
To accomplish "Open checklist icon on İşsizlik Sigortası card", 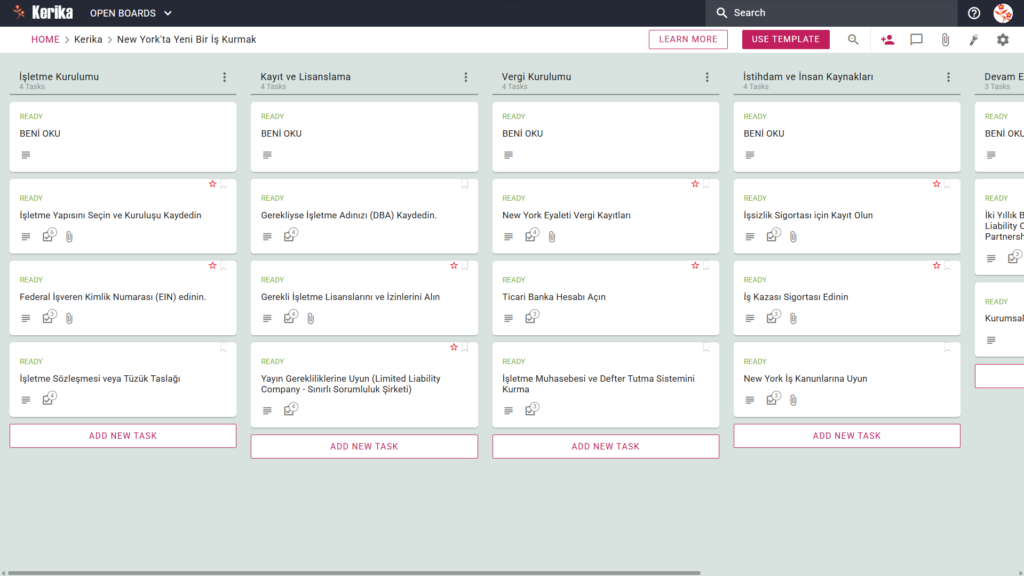I will click(x=773, y=235).
